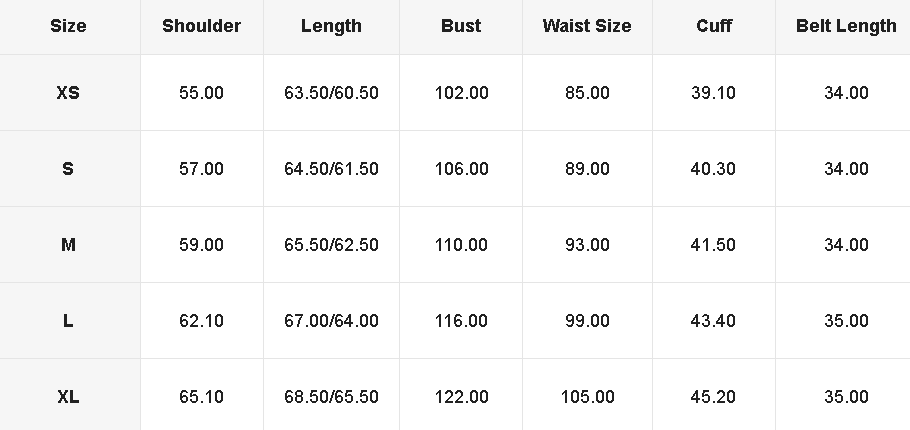This screenshot has height=430, width=910.
Task: Click the Belt Length header
Action: tap(846, 26)
